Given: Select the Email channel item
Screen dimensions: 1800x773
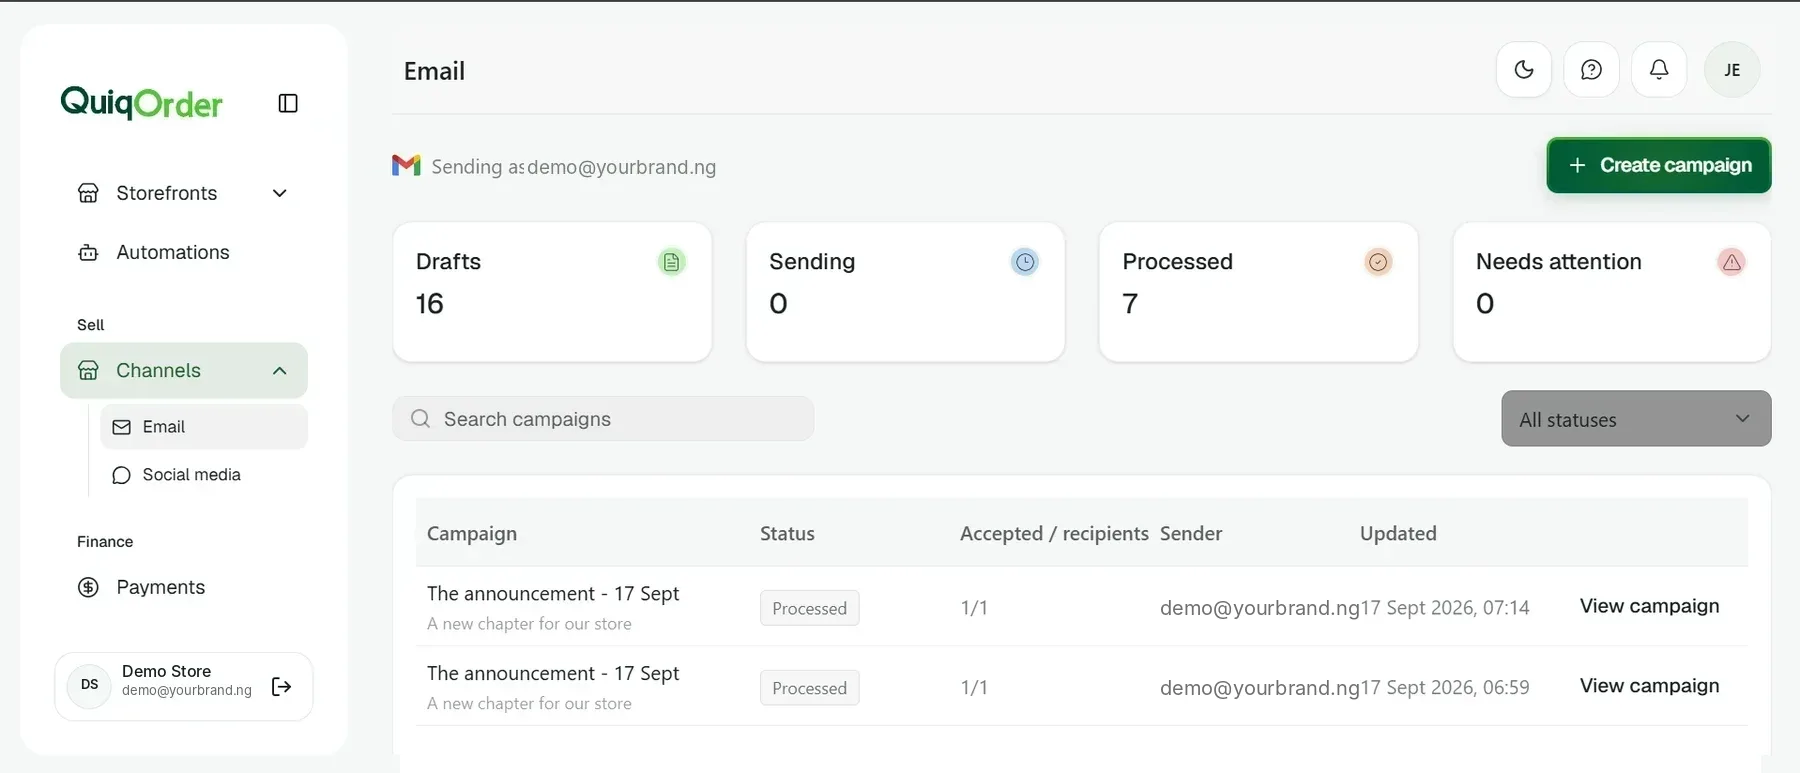Looking at the screenshot, I should (204, 427).
